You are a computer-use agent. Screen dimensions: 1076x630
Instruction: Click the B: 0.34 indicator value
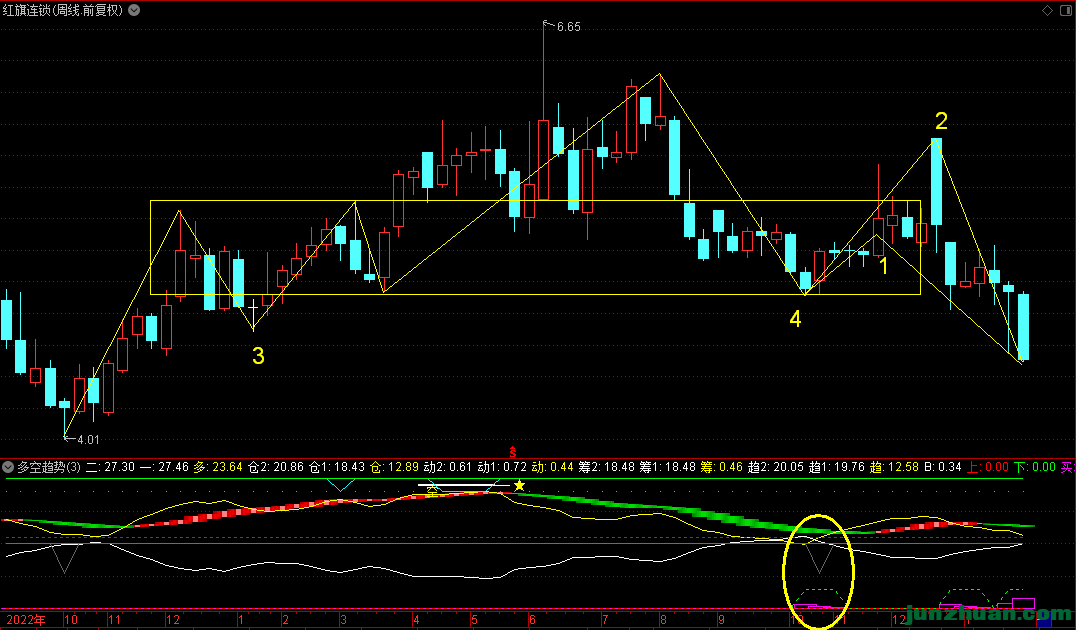click(x=943, y=467)
